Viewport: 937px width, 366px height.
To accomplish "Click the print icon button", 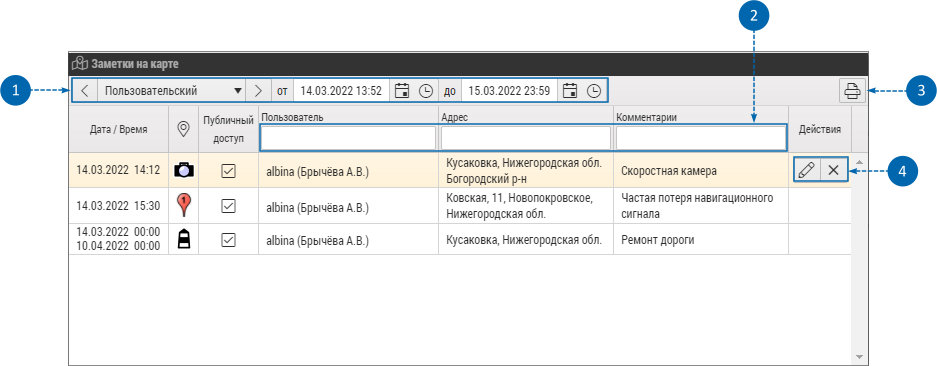I will click(x=852, y=91).
